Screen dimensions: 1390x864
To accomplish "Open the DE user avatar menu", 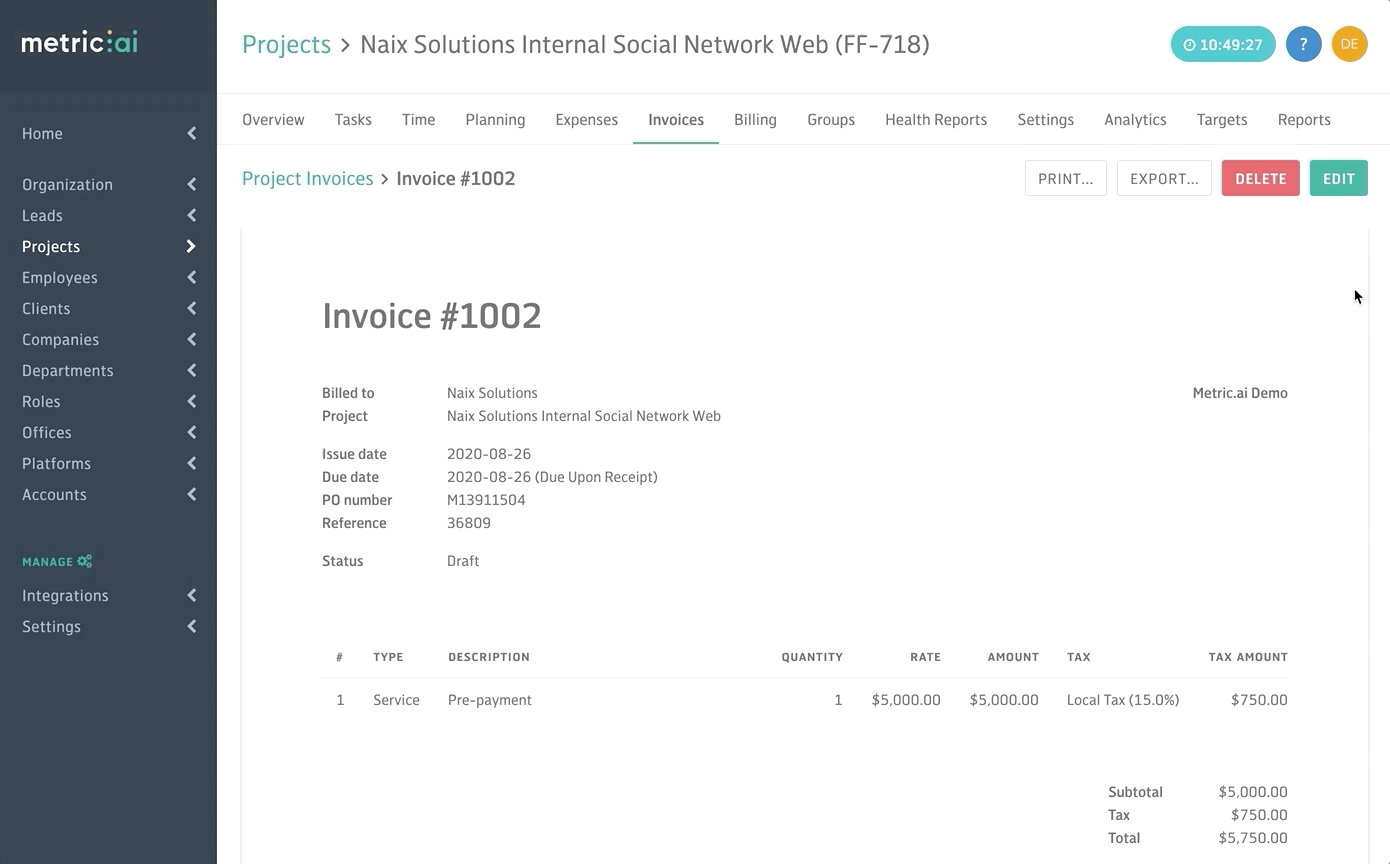I will (x=1349, y=44).
